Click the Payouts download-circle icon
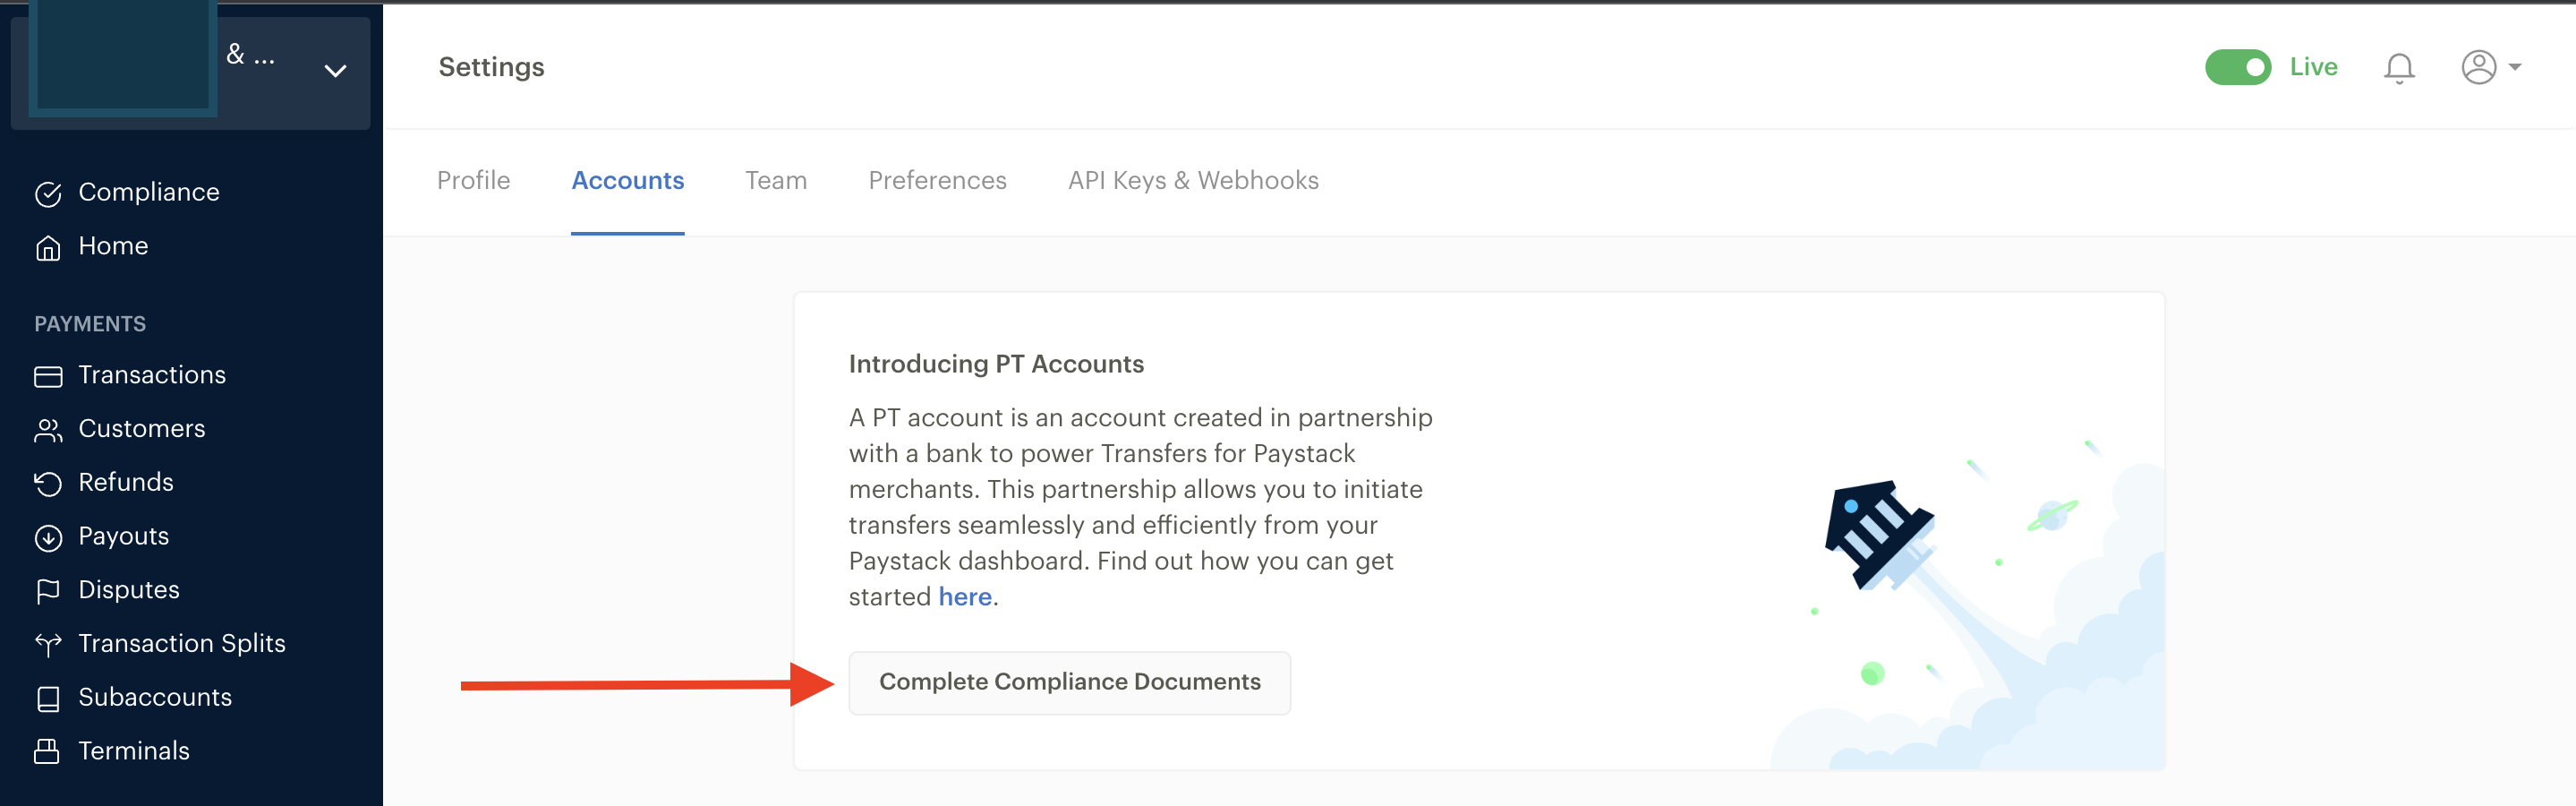Viewport: 2576px width, 806px height. 48,538
